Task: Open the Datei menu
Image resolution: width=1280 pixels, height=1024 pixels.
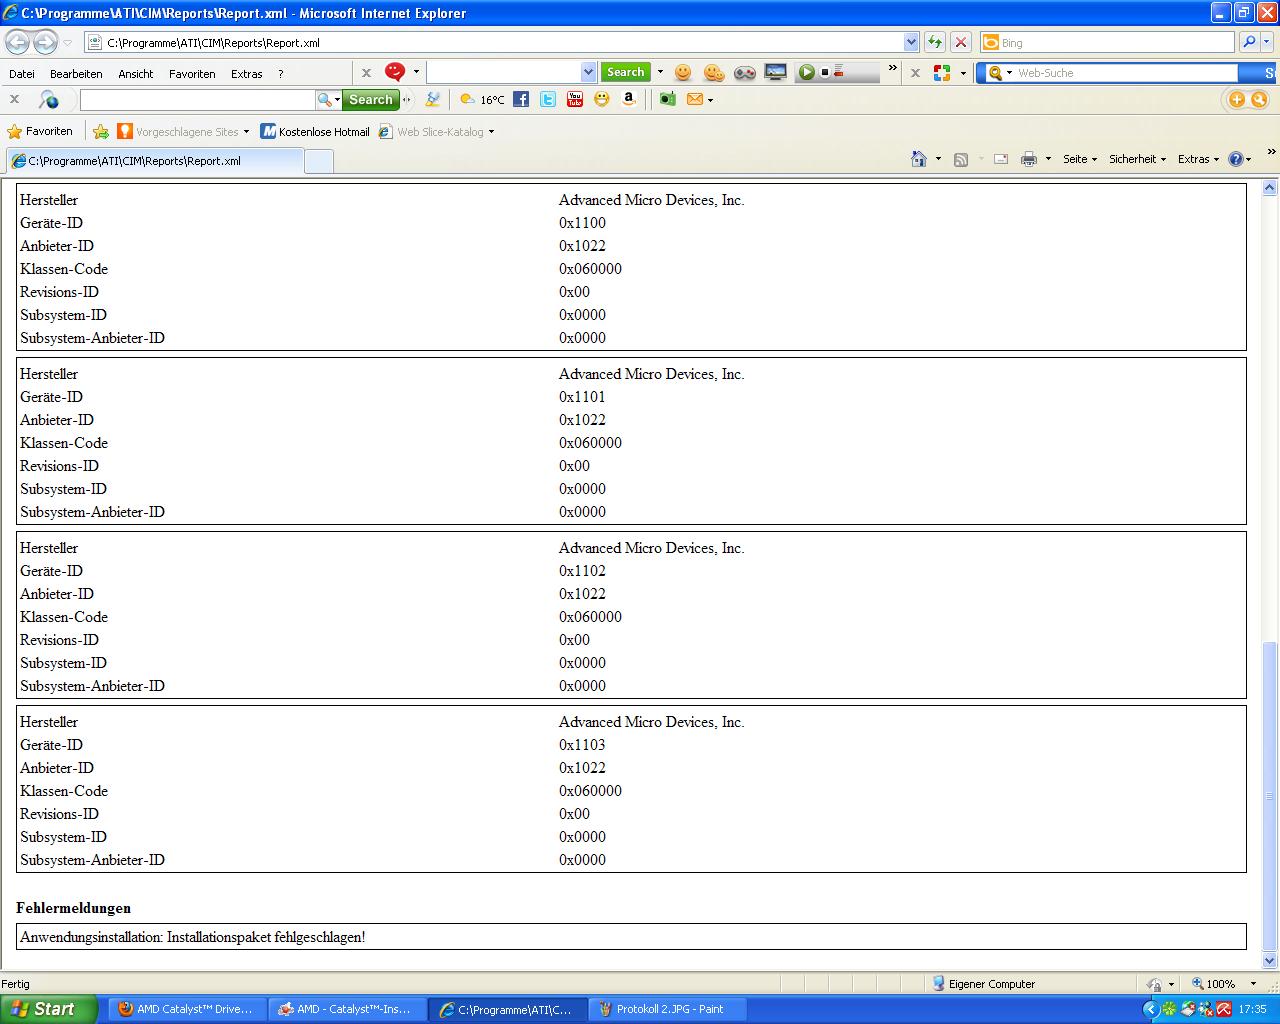Action: point(22,74)
